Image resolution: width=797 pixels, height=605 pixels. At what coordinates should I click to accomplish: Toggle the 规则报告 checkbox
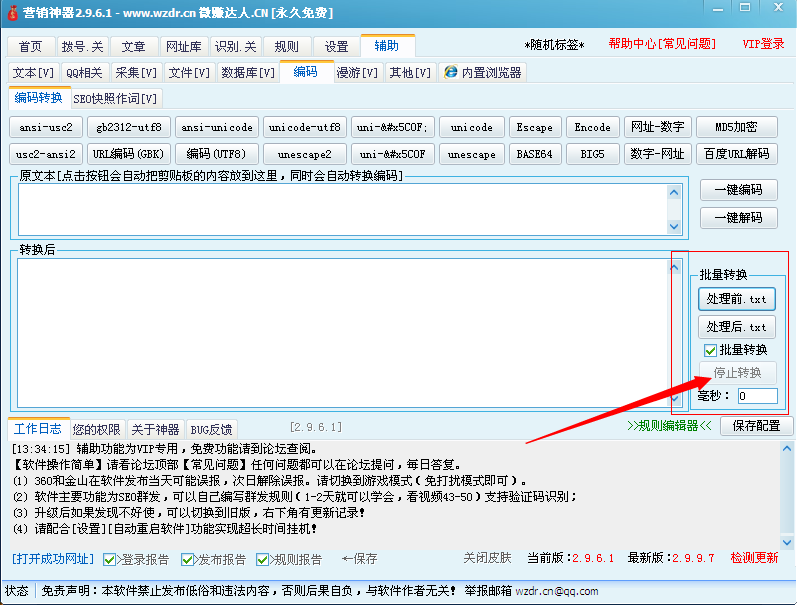coord(262,560)
